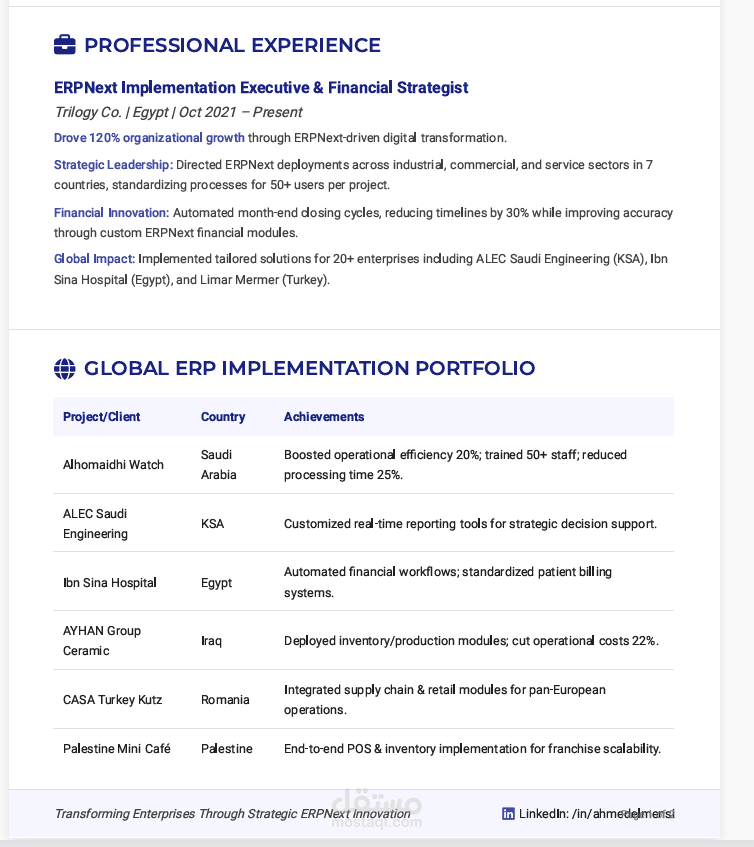Click the Country column header
The image size is (754, 847).
pos(223,417)
